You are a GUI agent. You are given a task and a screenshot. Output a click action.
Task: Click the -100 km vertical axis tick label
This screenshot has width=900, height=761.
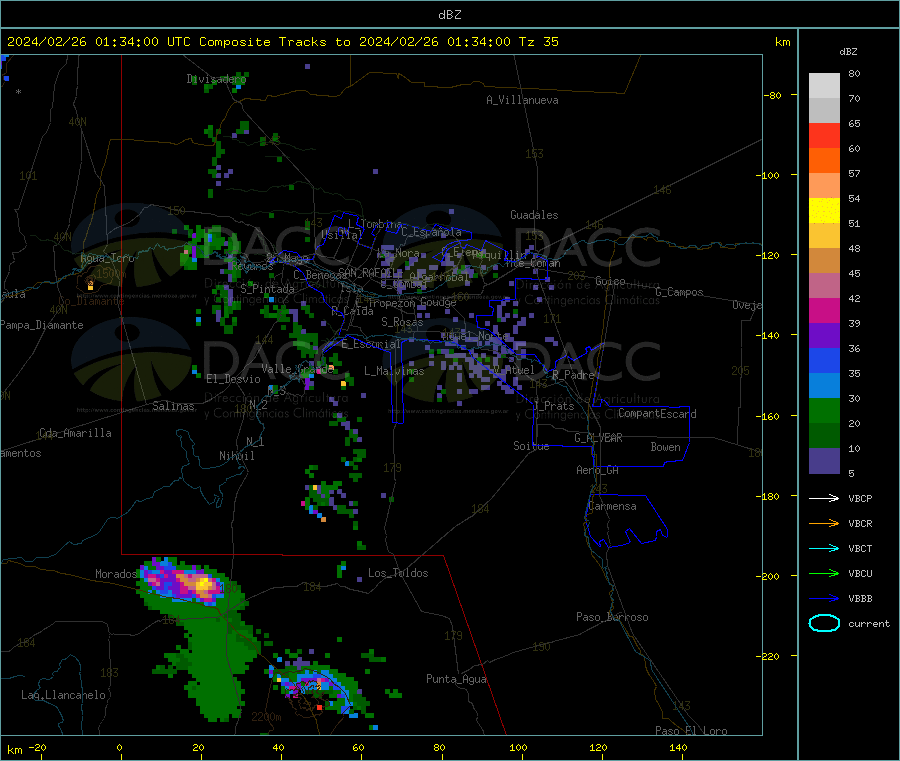(770, 175)
